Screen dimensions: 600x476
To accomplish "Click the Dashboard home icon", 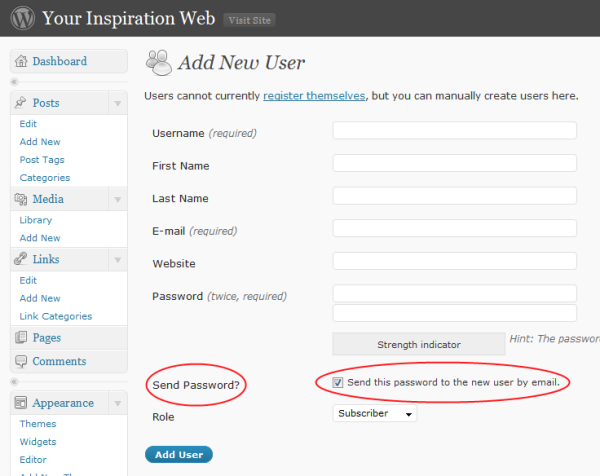I will click(x=22, y=62).
